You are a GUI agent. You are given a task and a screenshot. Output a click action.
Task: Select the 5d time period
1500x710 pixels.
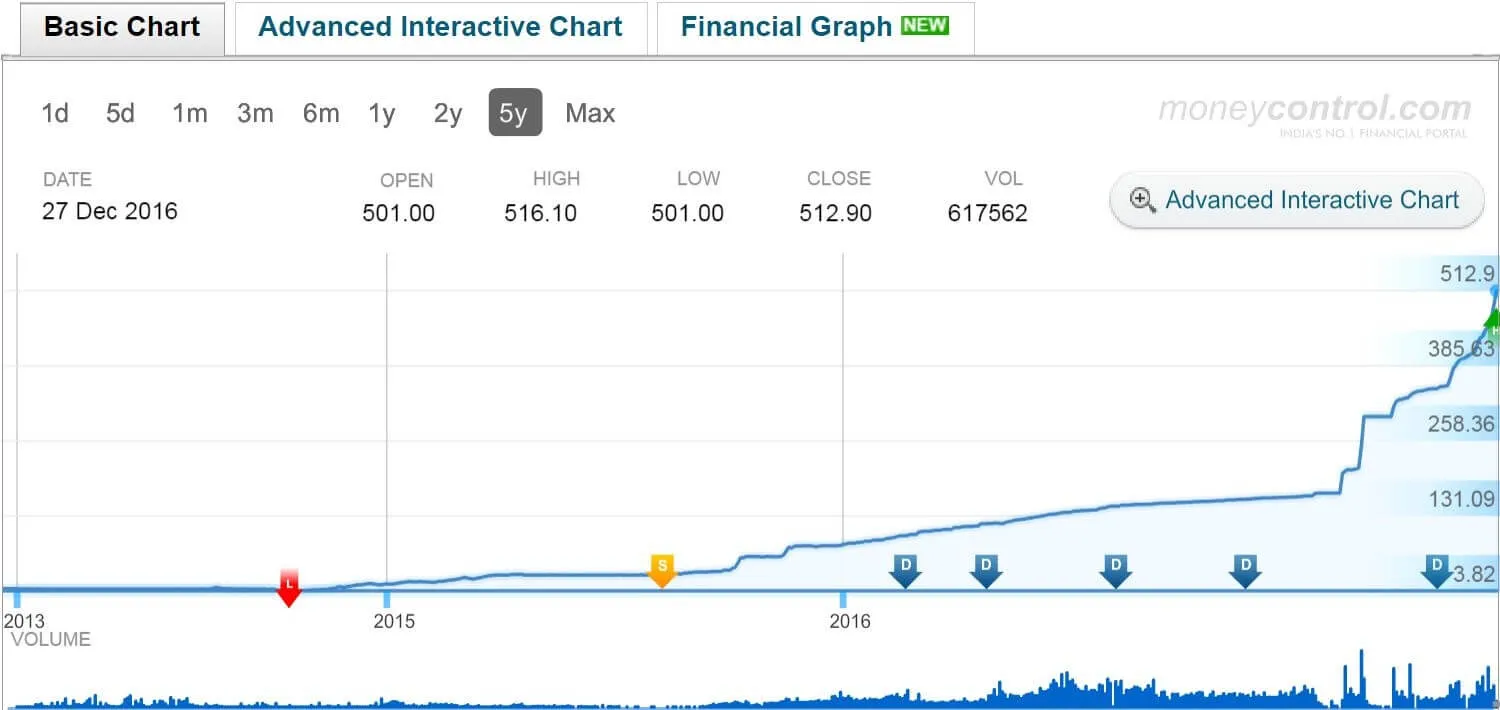(119, 113)
